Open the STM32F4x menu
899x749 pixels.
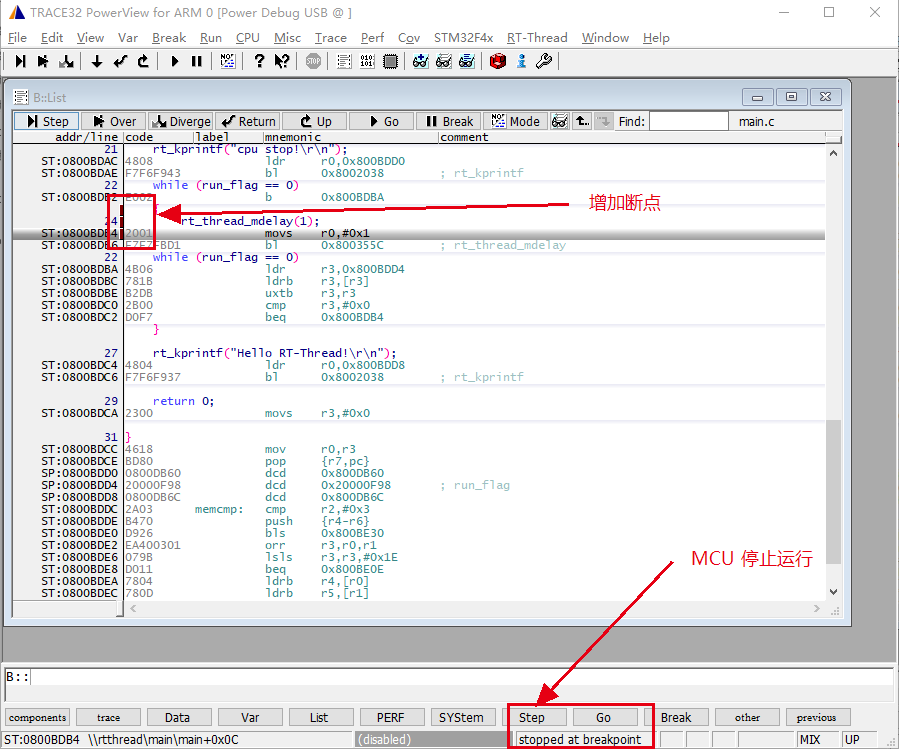463,37
